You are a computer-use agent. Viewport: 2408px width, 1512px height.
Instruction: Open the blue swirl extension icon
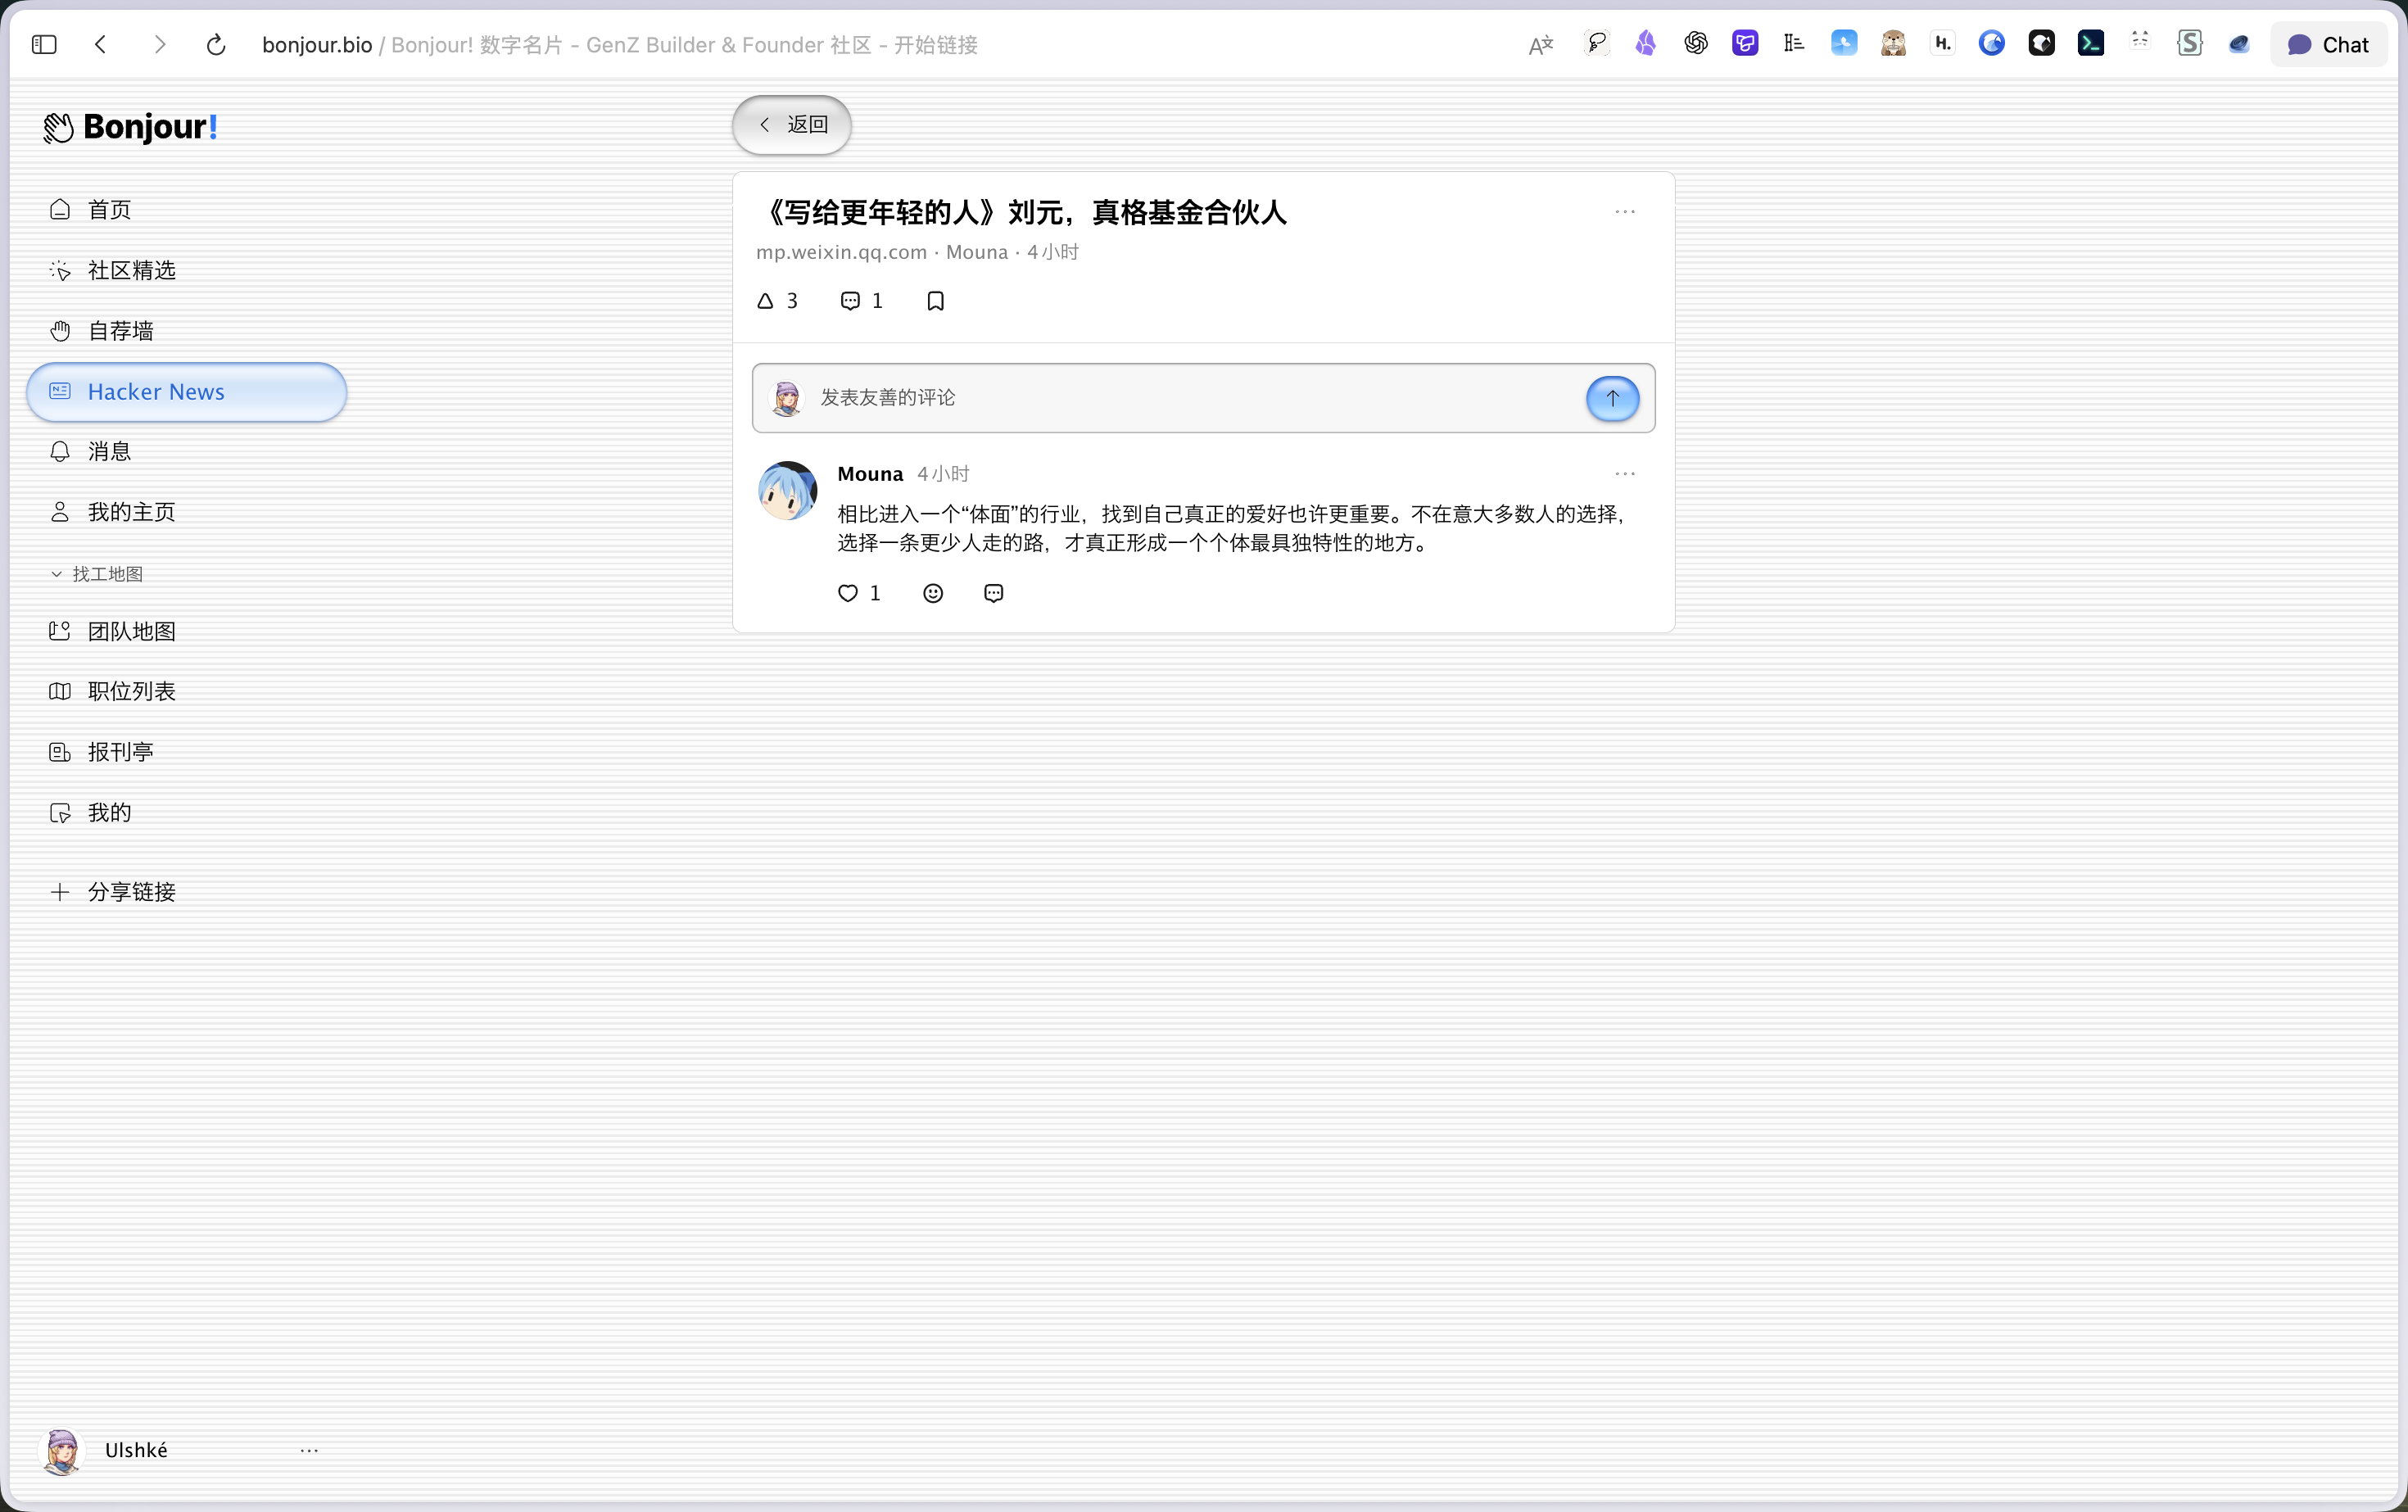click(2239, 43)
